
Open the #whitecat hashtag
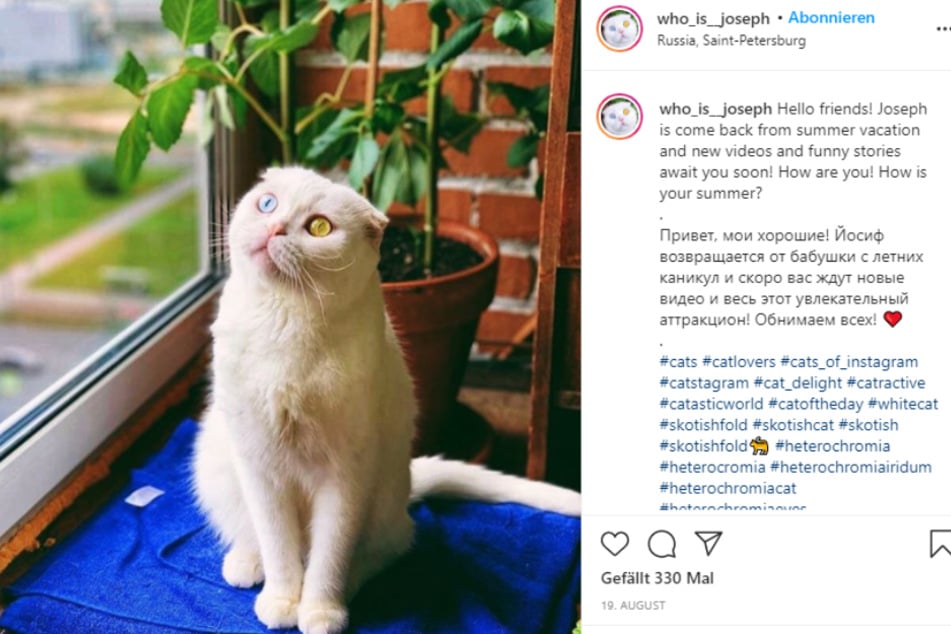click(x=903, y=404)
